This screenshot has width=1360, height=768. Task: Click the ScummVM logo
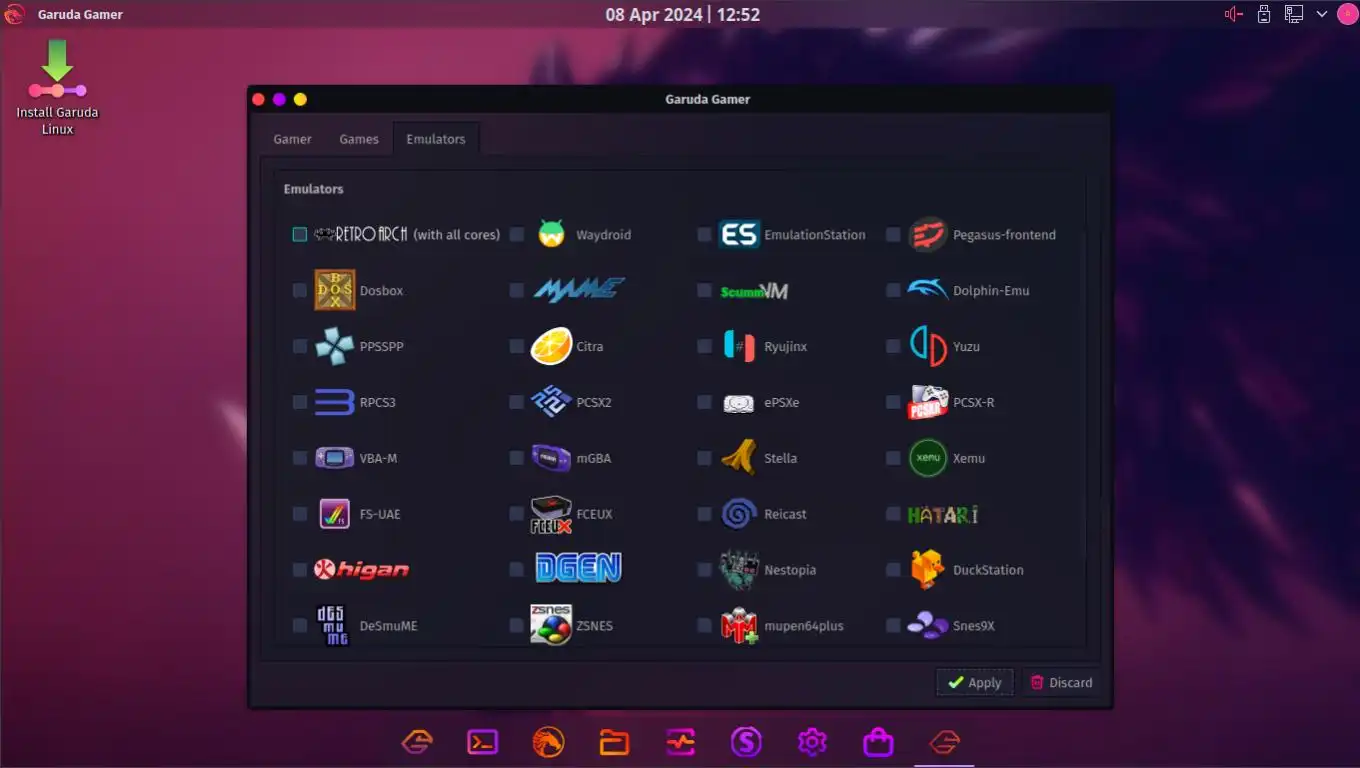755,291
